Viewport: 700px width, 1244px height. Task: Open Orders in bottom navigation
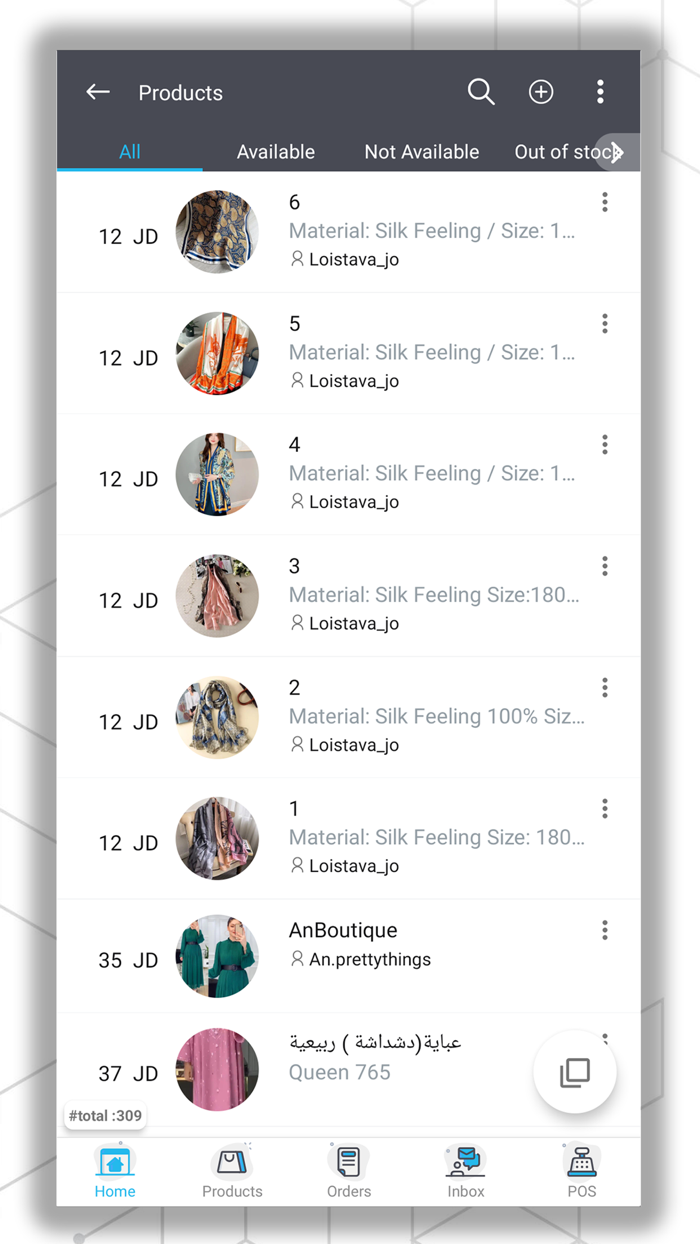pos(348,1172)
